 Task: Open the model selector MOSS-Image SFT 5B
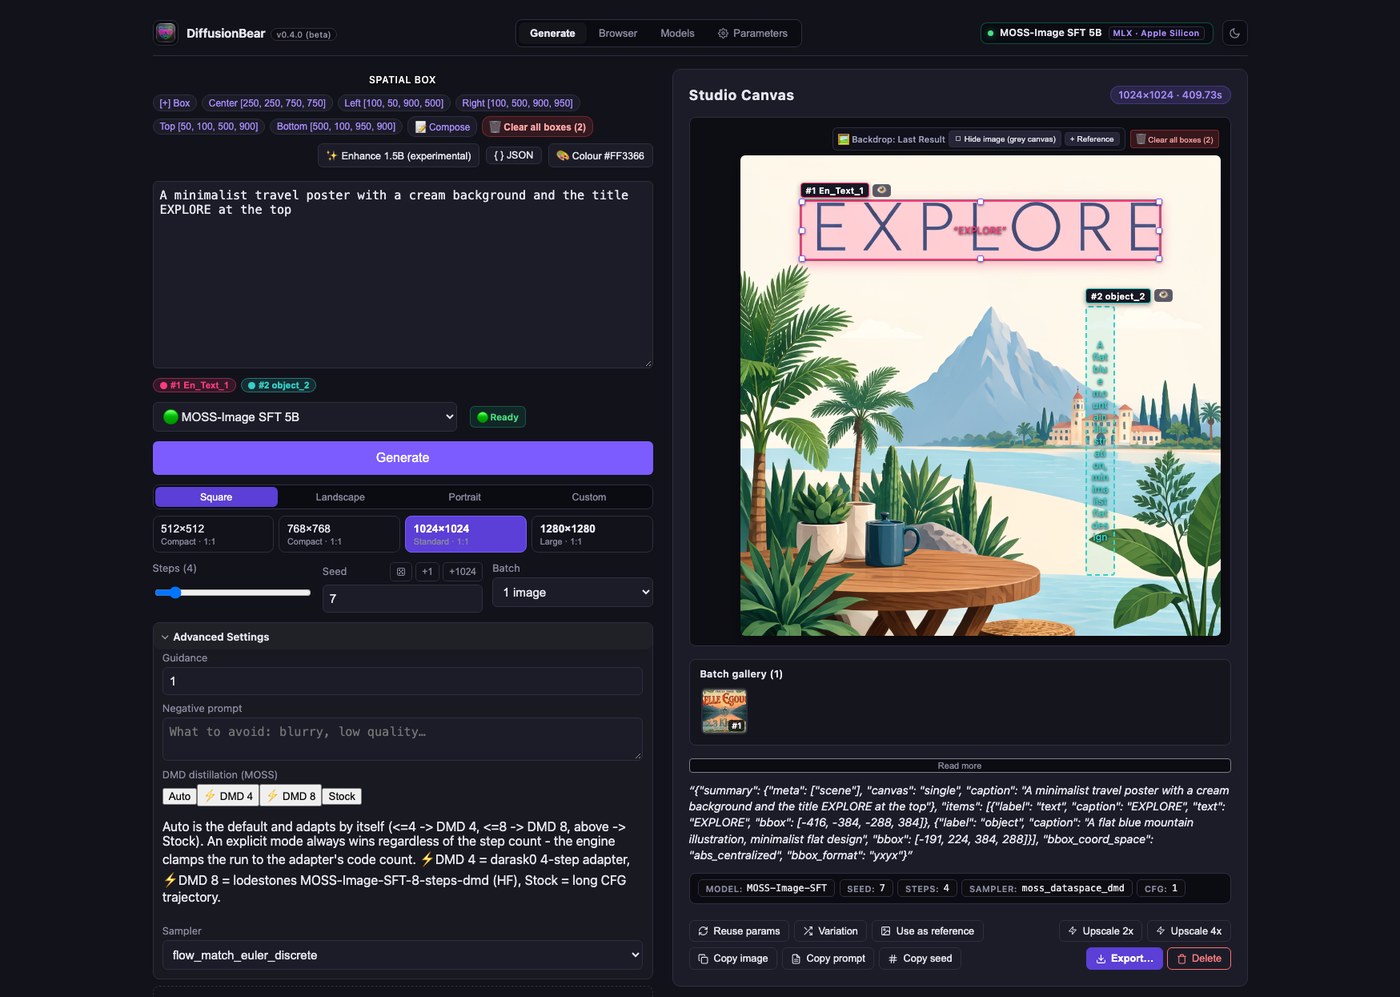tap(305, 417)
